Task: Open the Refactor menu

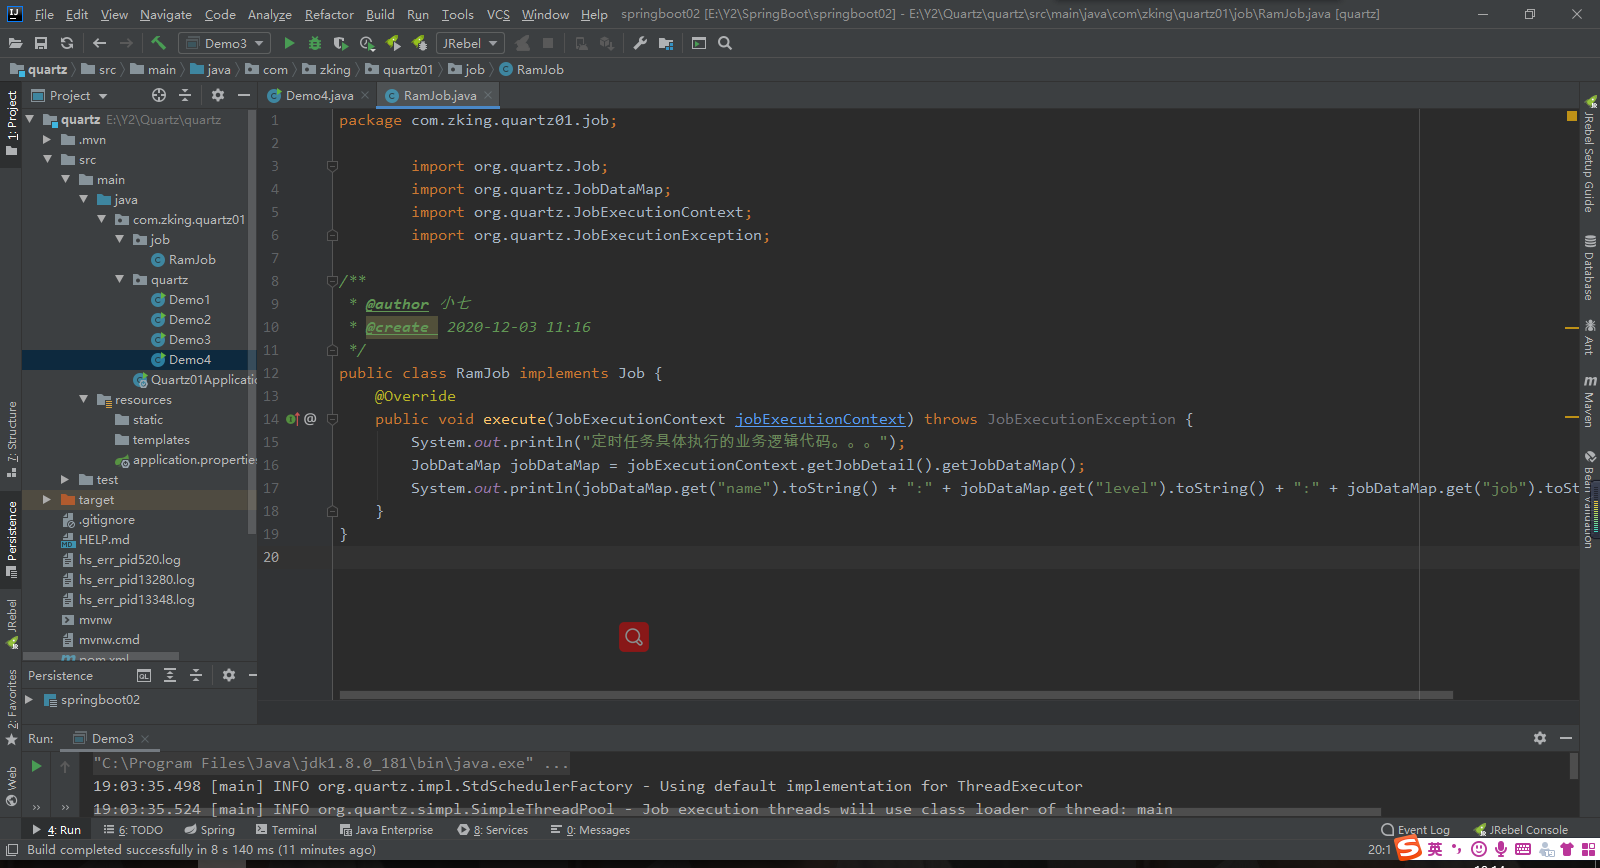Action: pyautogui.click(x=329, y=14)
